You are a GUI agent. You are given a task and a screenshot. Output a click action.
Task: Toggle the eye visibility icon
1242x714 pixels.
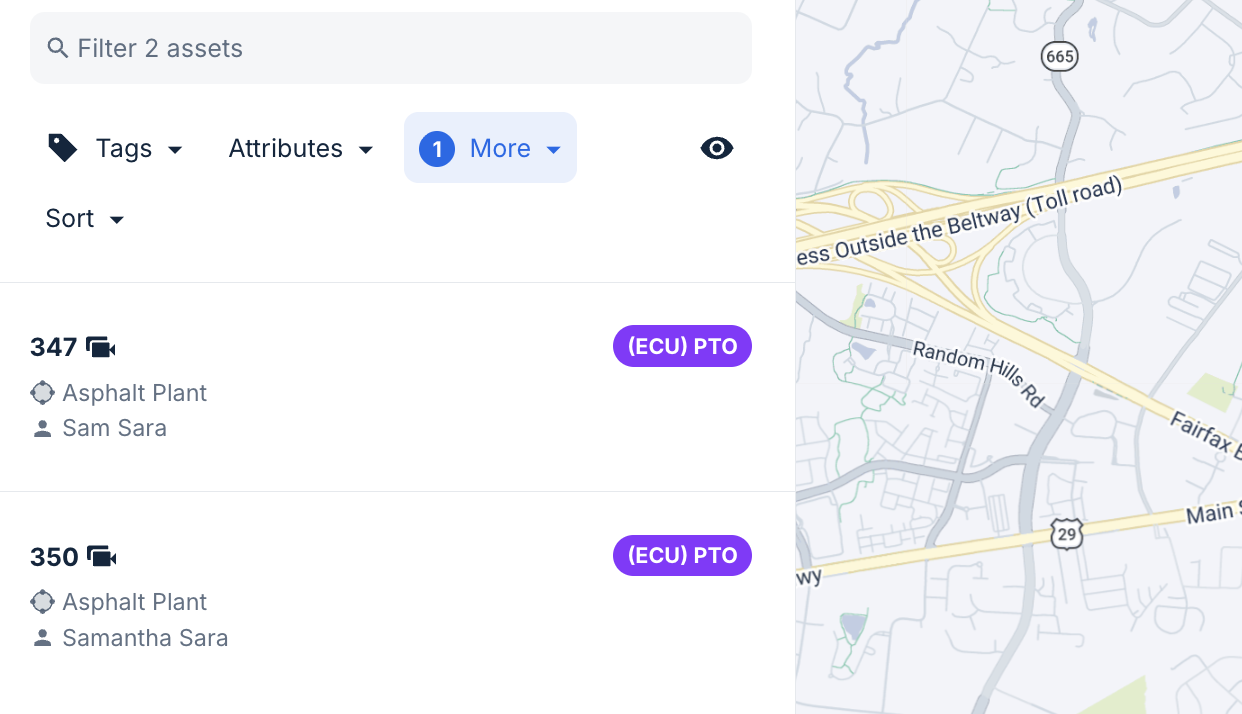pos(717,148)
